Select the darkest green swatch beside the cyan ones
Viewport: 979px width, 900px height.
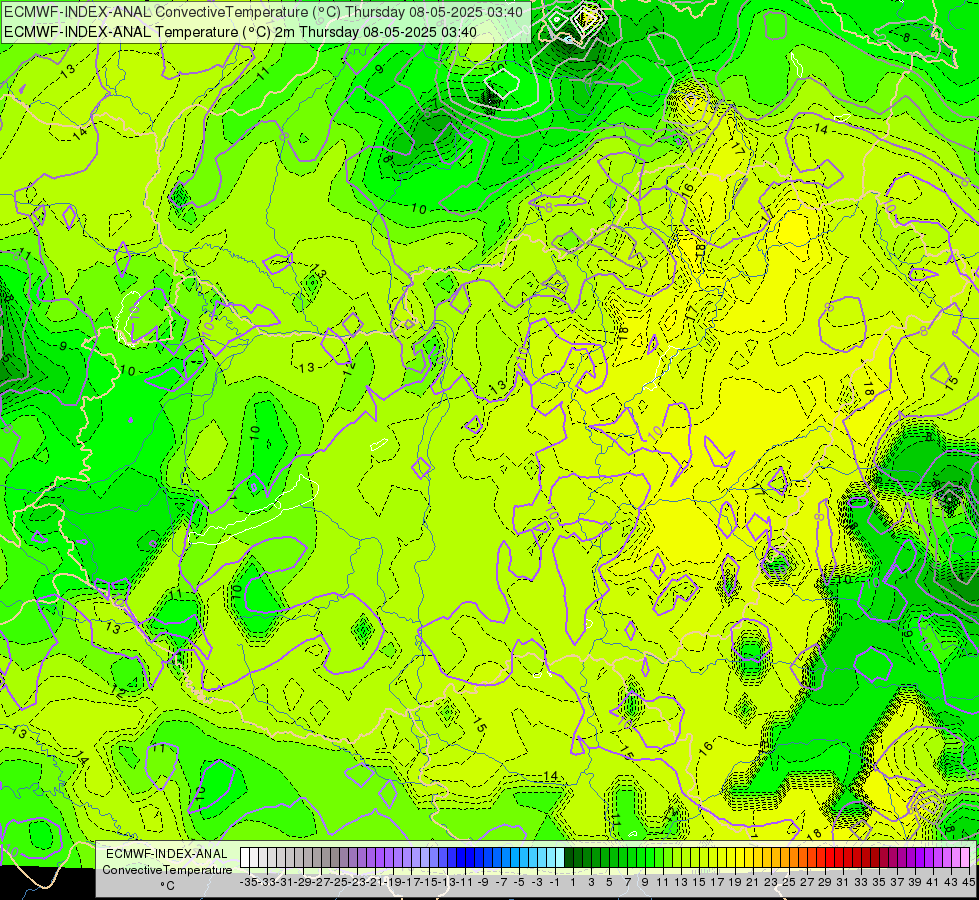[569, 857]
